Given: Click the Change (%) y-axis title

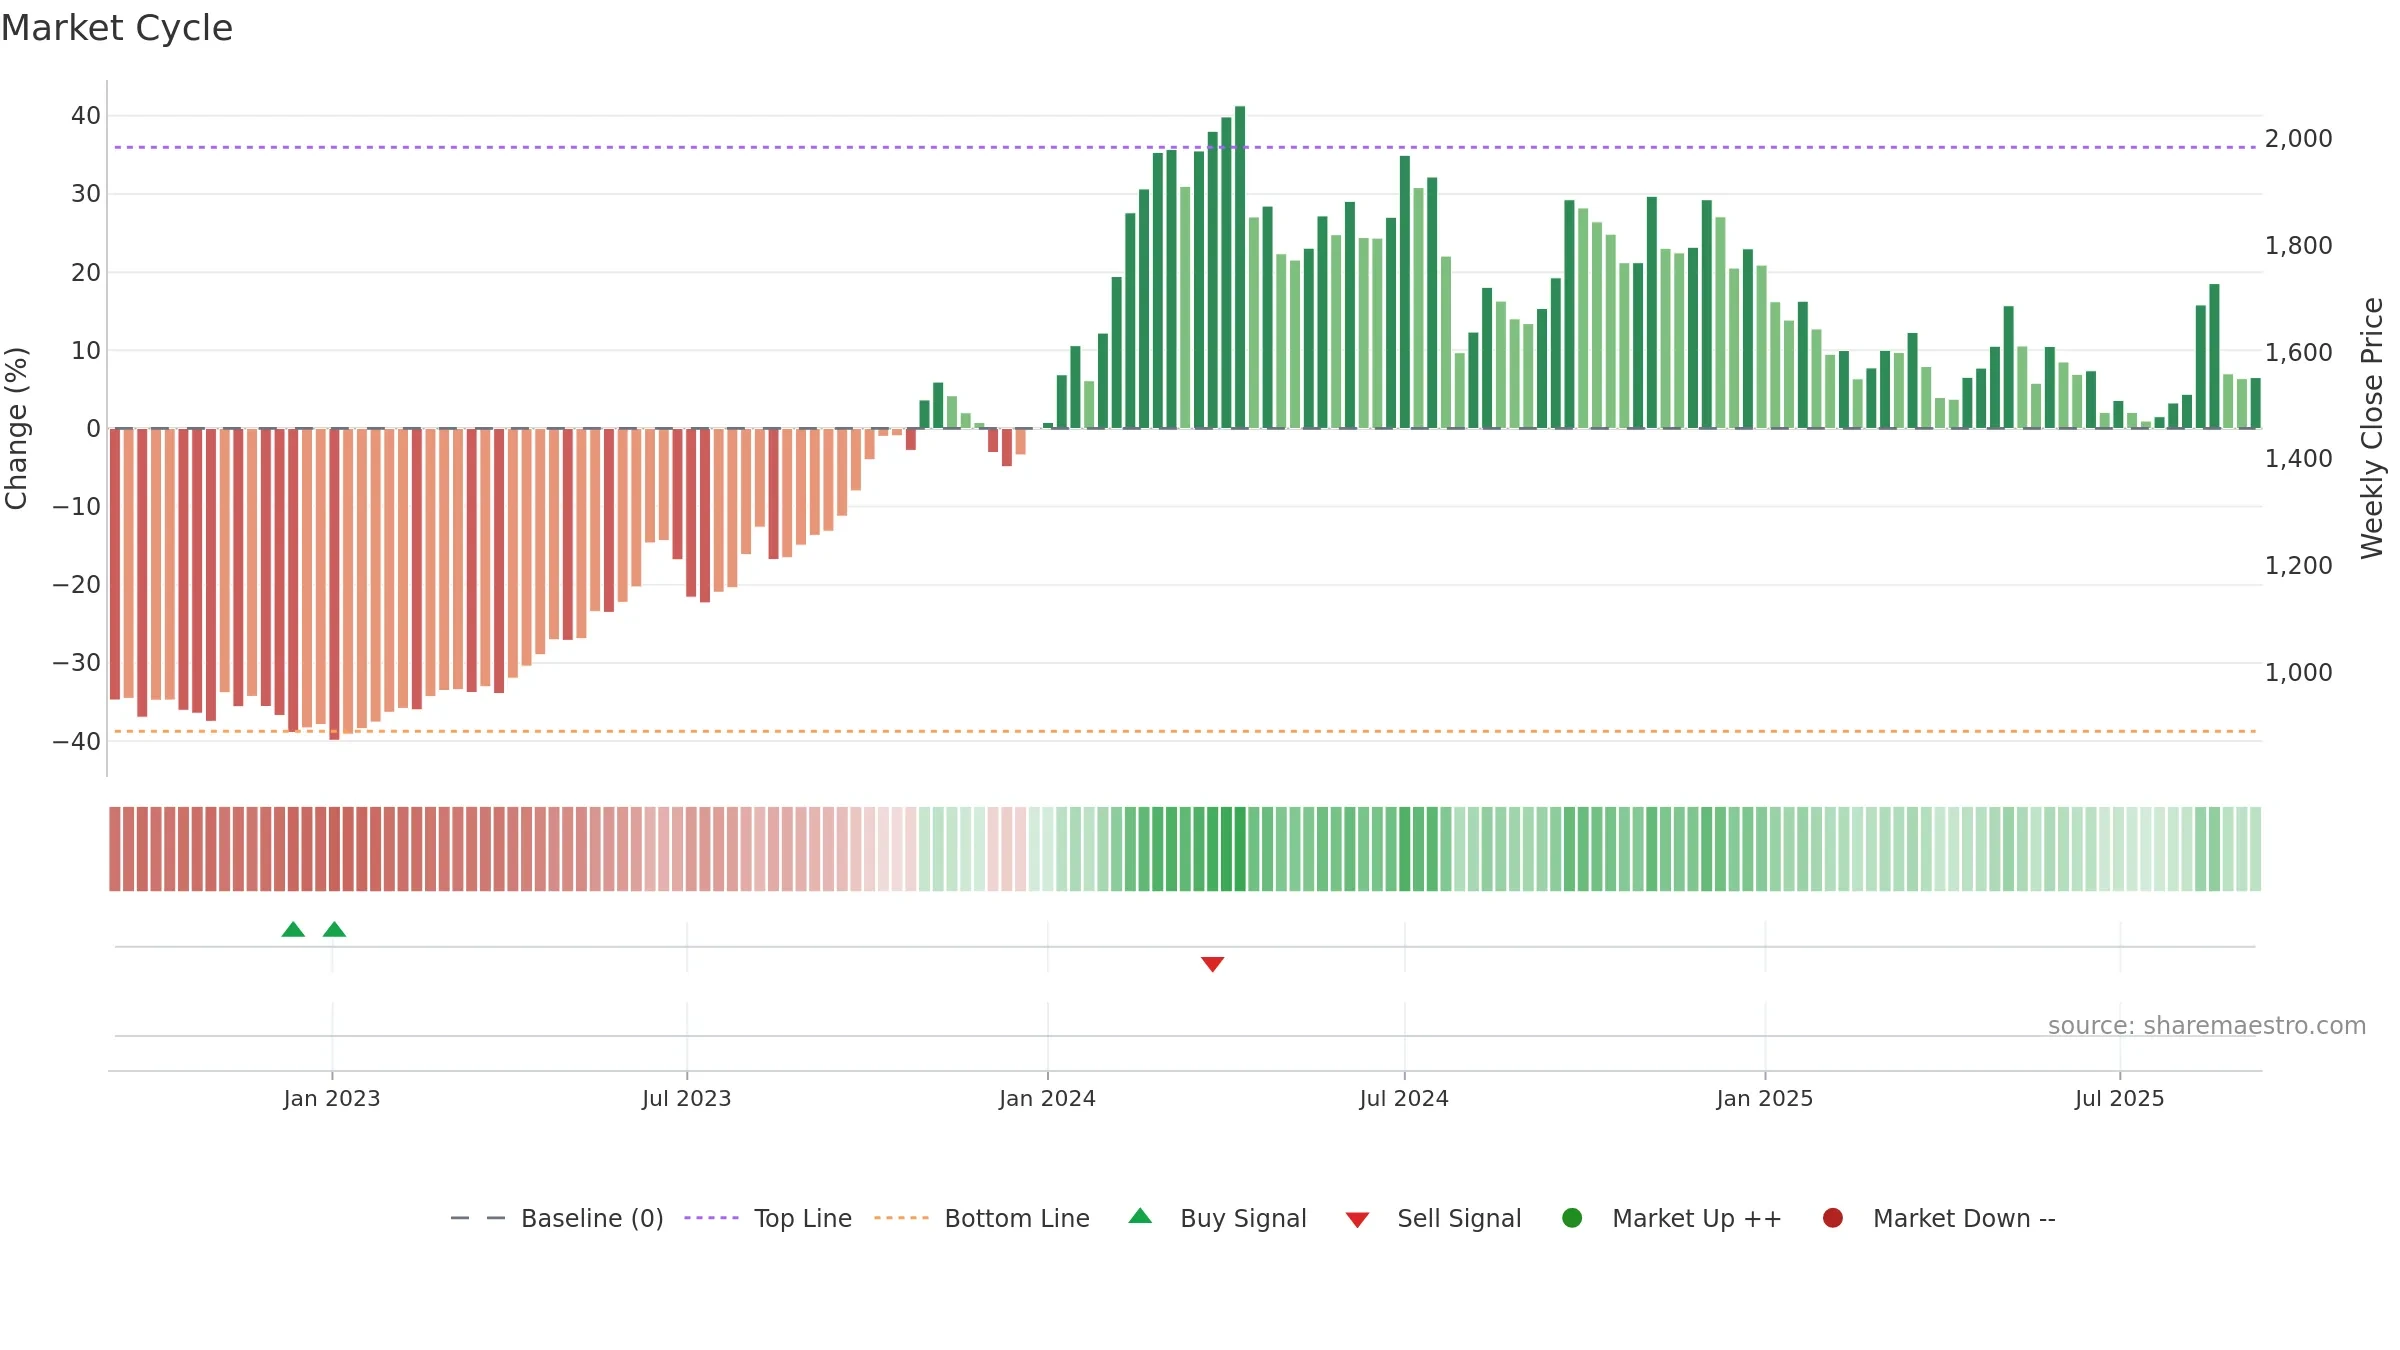Looking at the screenshot, I should [x=17, y=428].
